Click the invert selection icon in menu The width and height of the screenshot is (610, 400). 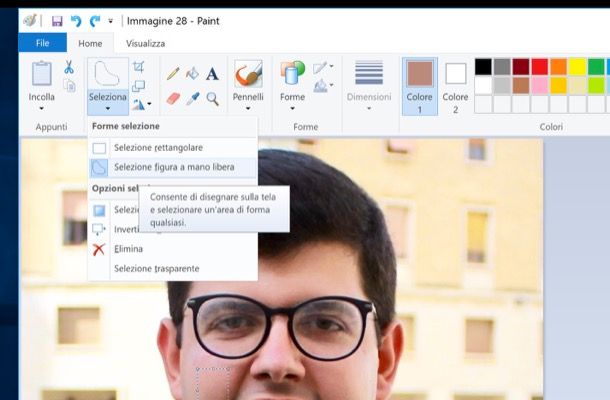click(99, 229)
